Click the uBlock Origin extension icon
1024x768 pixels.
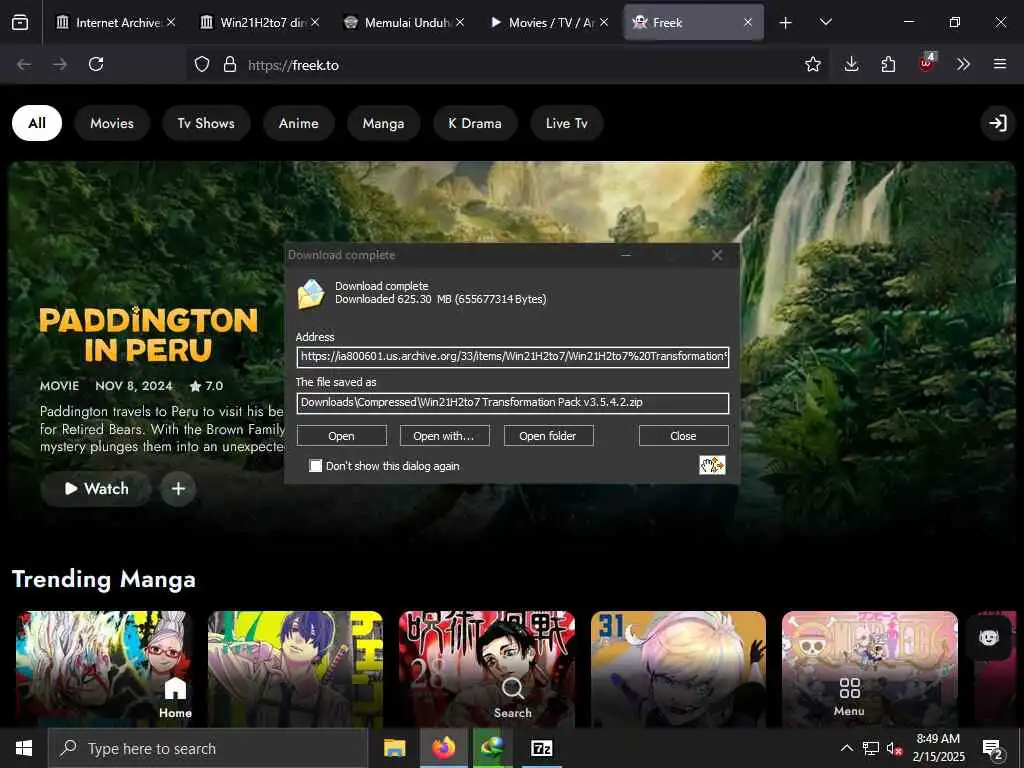click(926, 63)
